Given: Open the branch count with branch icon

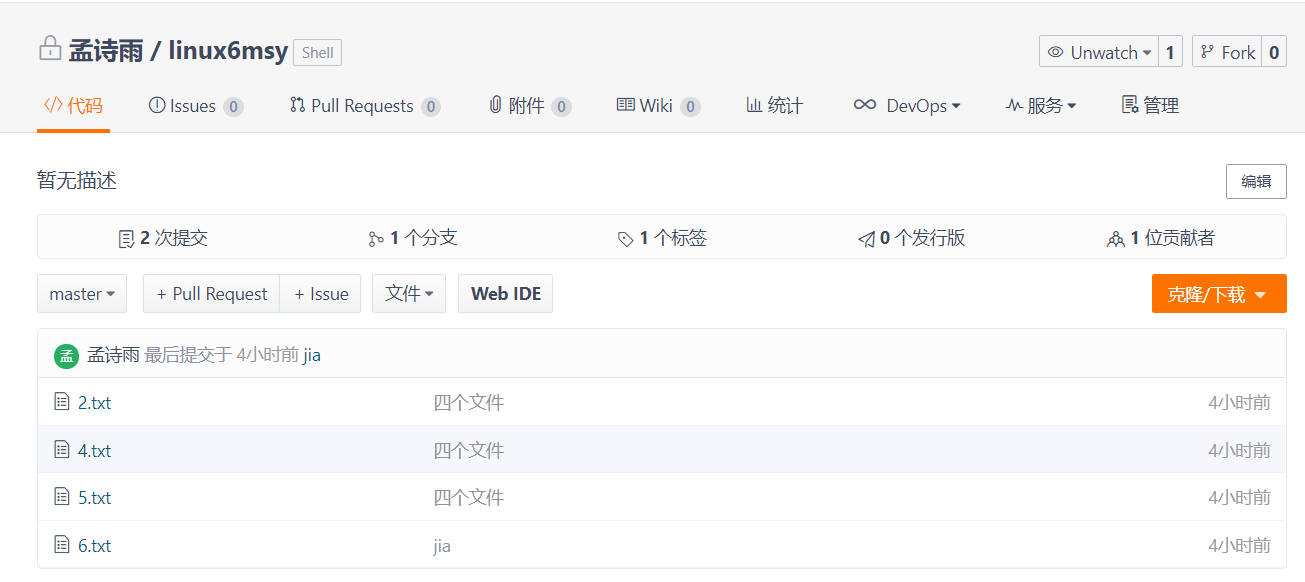Looking at the screenshot, I should [x=412, y=238].
